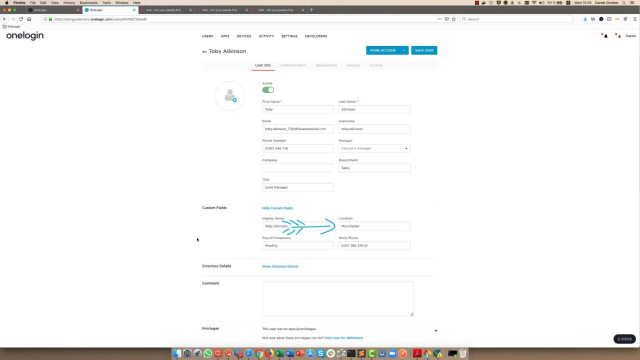640x360 pixels.
Task: Click inside the Comment text area
Action: (338, 299)
